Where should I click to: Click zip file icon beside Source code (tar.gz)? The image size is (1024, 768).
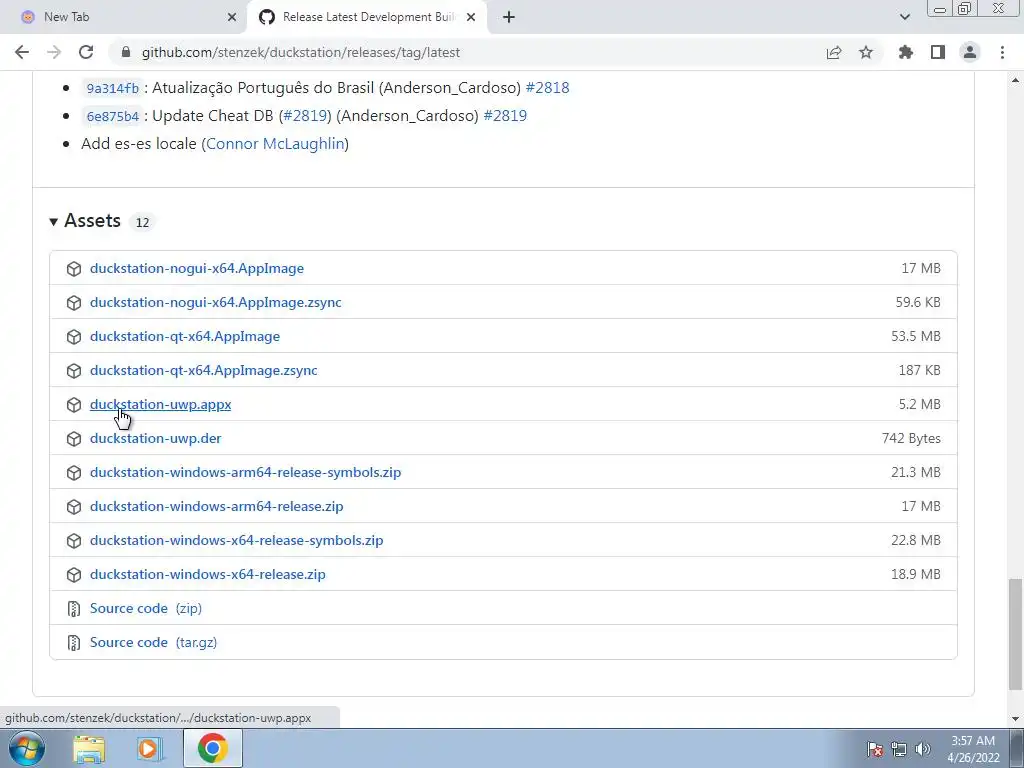pos(74,643)
